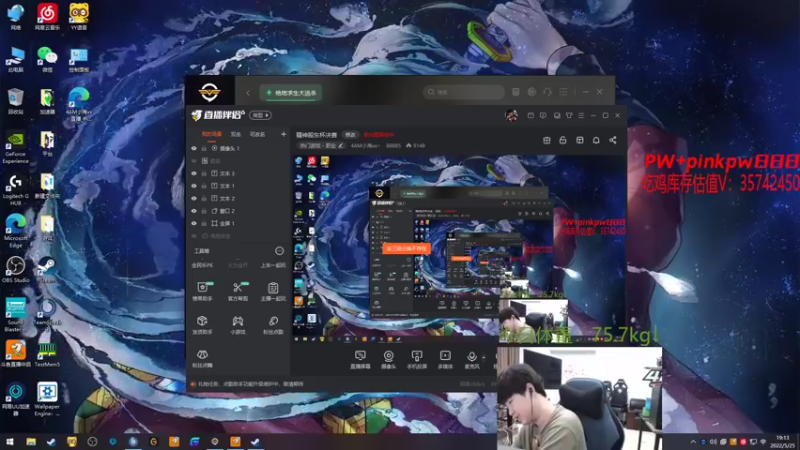Viewport: 800px width, 450px height.
Task: Toggle visibility of the 文本 2 source
Action: (194, 198)
